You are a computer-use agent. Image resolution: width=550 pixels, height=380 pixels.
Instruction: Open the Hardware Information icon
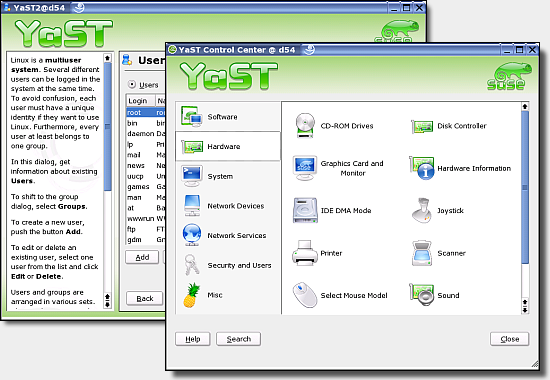point(422,168)
